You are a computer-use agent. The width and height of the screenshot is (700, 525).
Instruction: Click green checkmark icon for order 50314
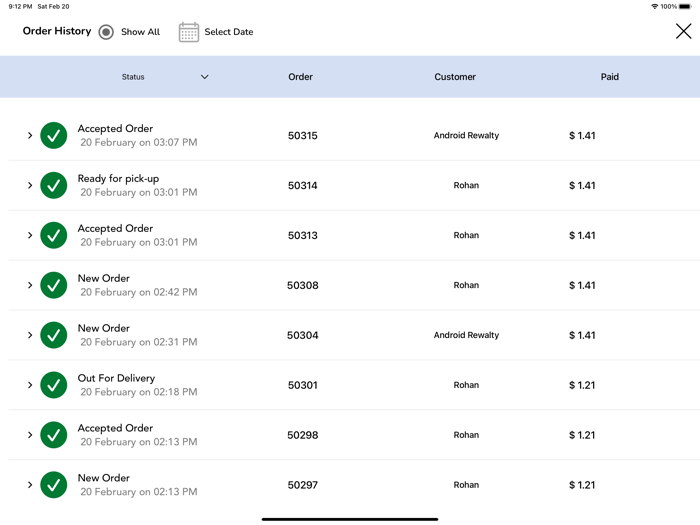(x=54, y=185)
